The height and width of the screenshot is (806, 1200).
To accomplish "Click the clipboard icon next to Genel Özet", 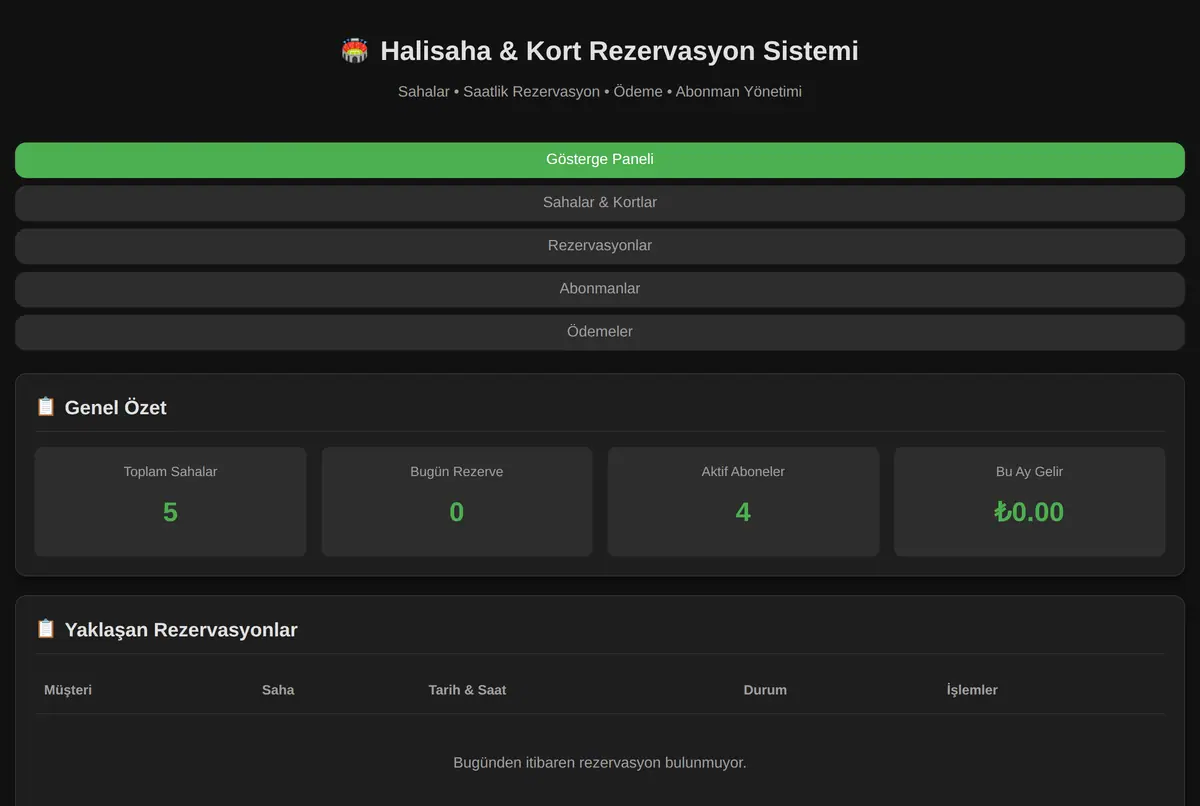I will [x=46, y=407].
